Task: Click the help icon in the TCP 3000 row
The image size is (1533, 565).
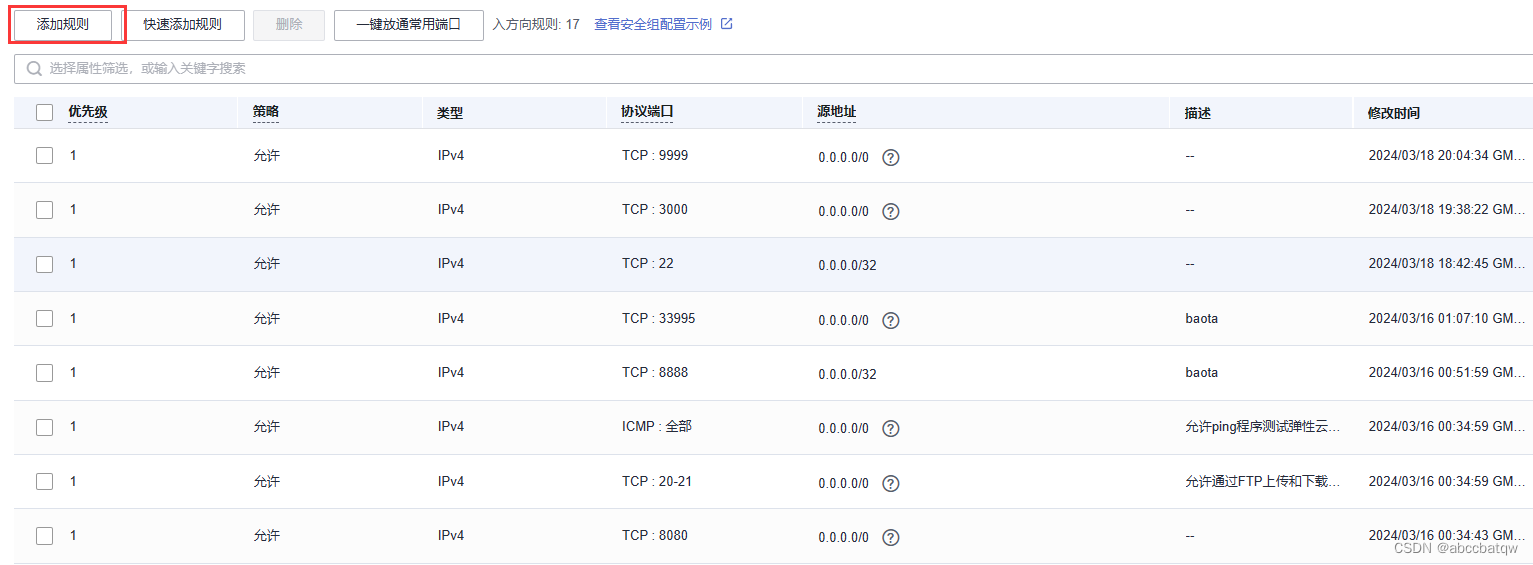Action: [891, 211]
